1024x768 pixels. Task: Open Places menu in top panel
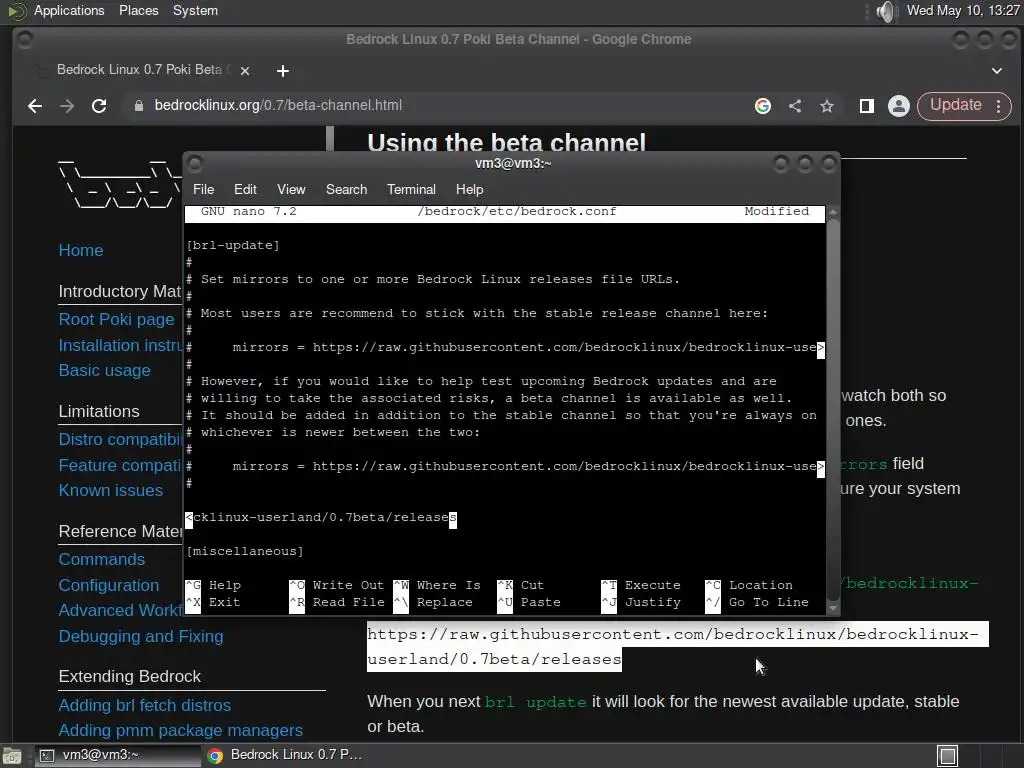point(138,10)
